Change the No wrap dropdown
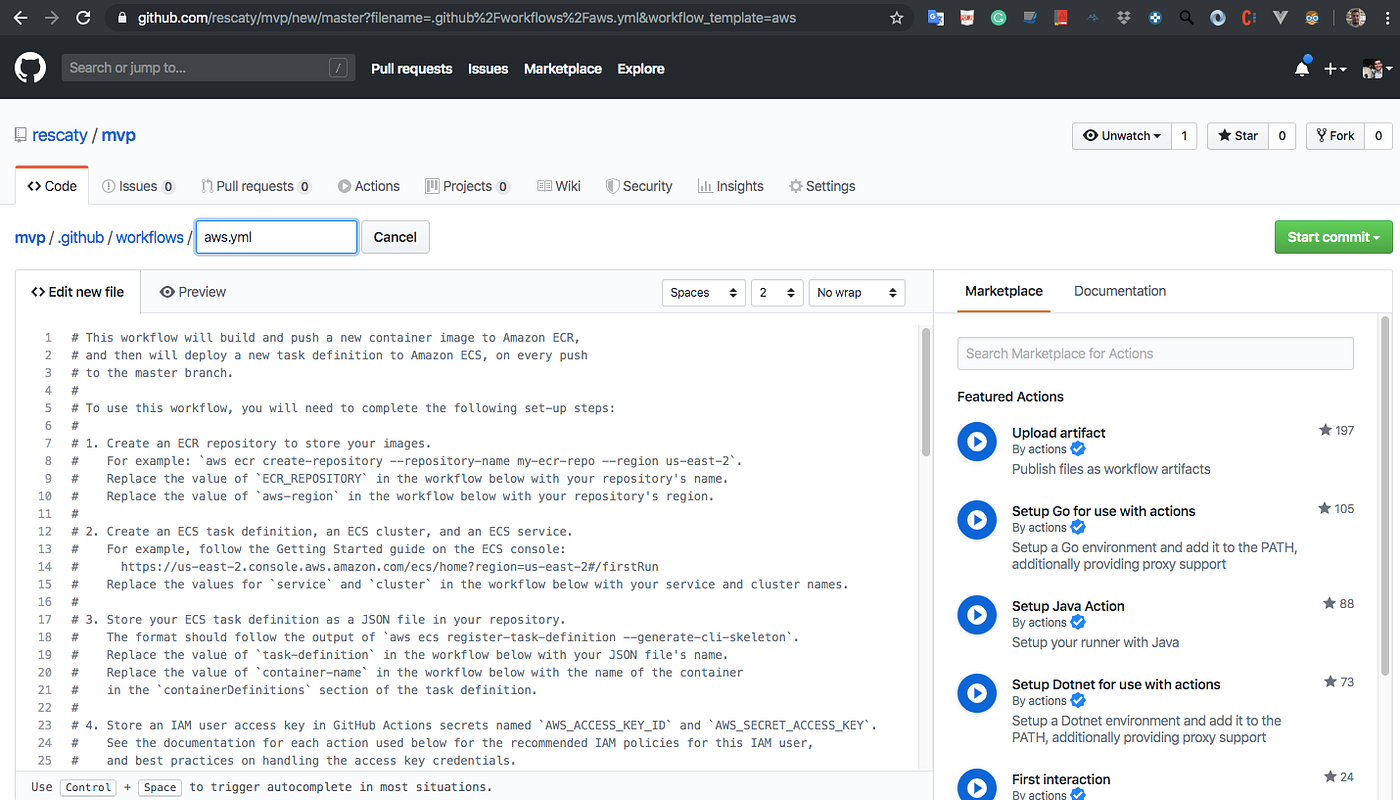1400x800 pixels. [x=856, y=292]
